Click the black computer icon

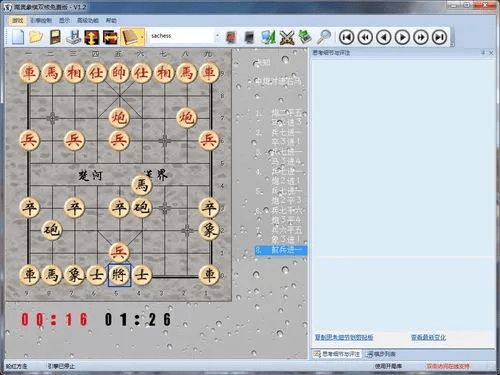250,37
